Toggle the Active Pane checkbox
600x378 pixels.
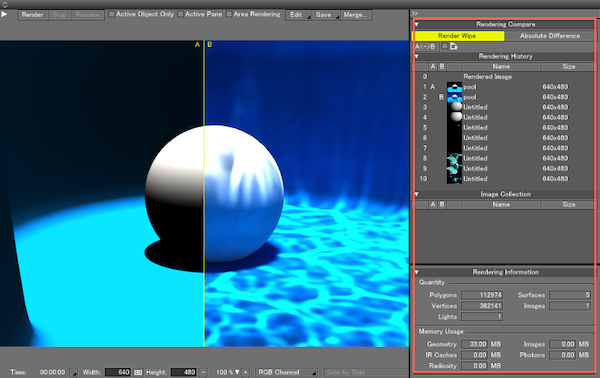coord(181,14)
